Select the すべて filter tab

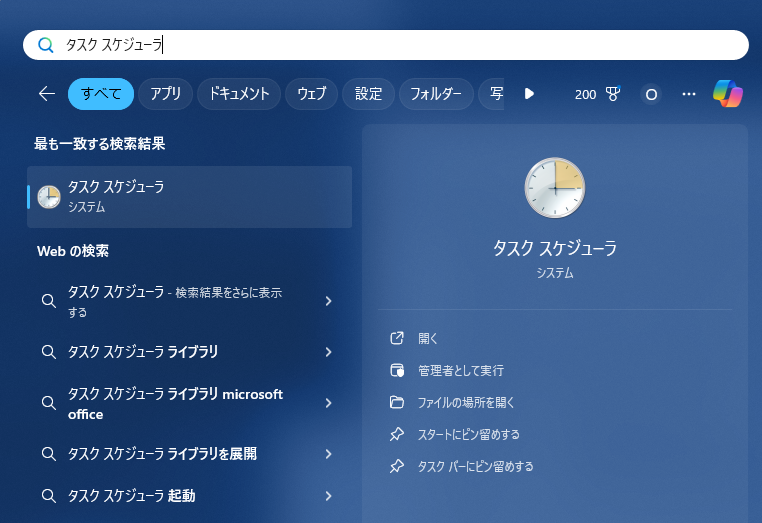(x=101, y=93)
